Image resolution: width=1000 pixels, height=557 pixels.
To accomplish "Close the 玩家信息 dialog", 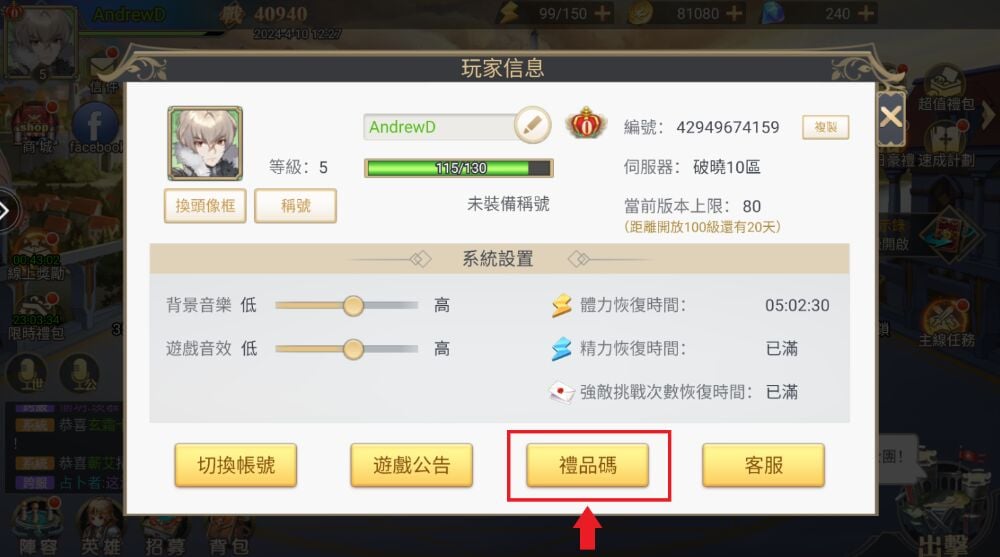I will pyautogui.click(x=890, y=117).
